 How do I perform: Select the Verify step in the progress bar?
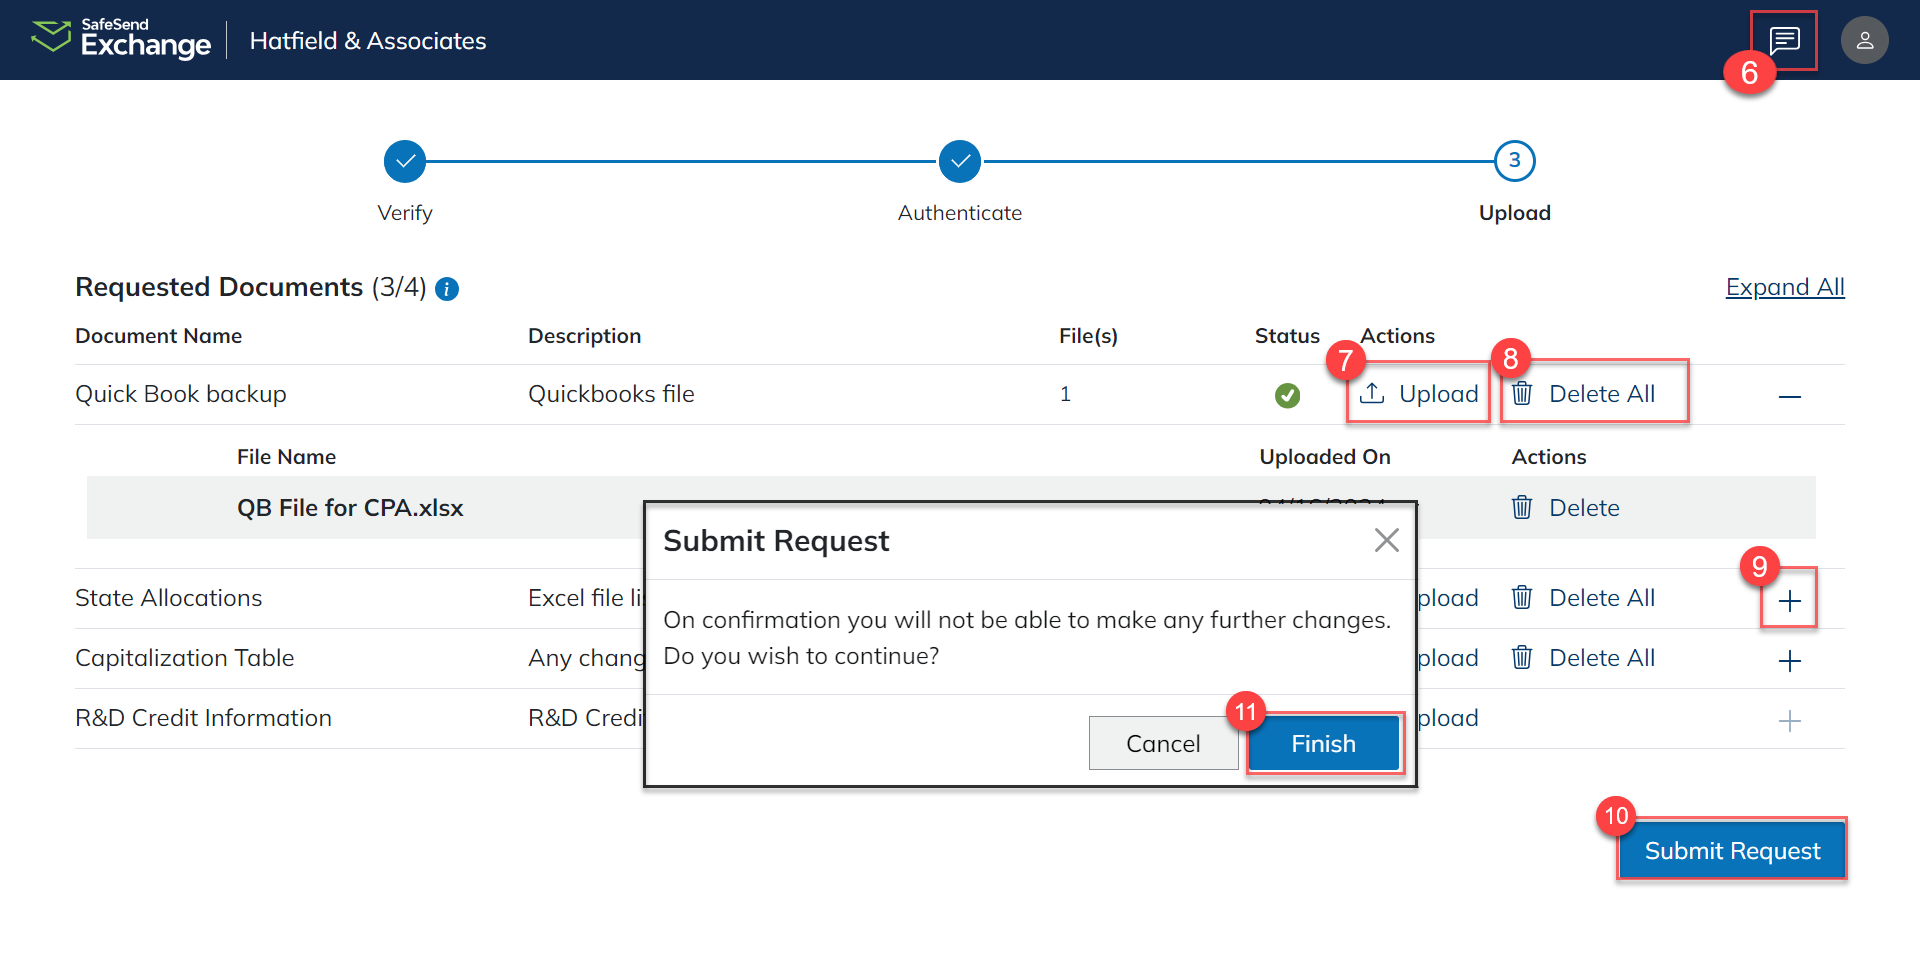click(x=404, y=160)
